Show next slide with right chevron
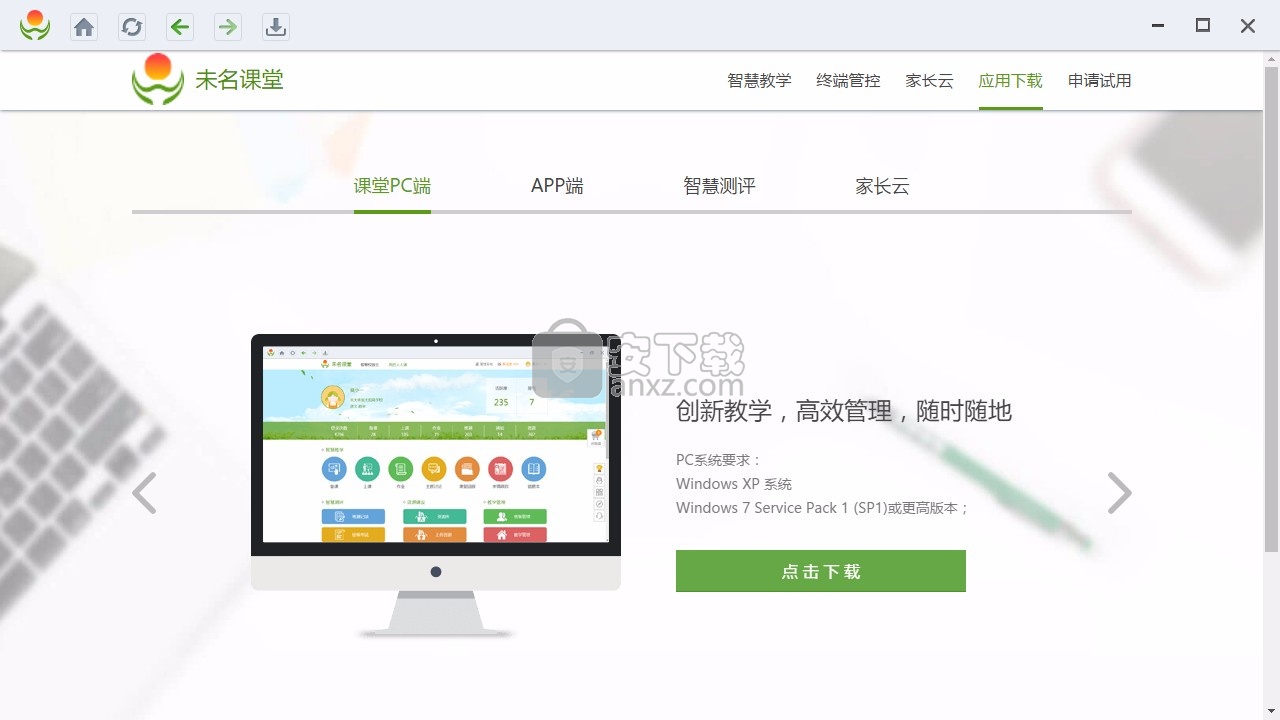This screenshot has width=1280, height=720. [x=1119, y=493]
